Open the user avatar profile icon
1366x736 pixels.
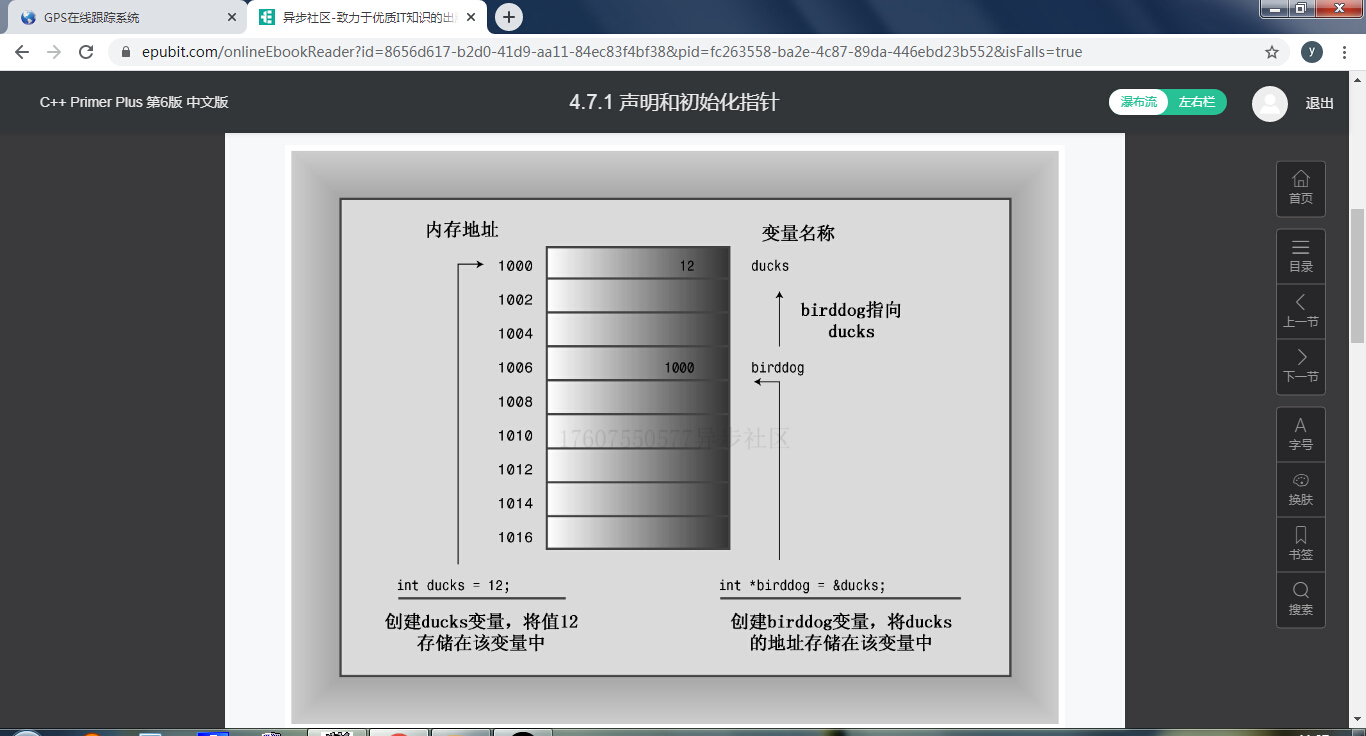(x=1269, y=102)
